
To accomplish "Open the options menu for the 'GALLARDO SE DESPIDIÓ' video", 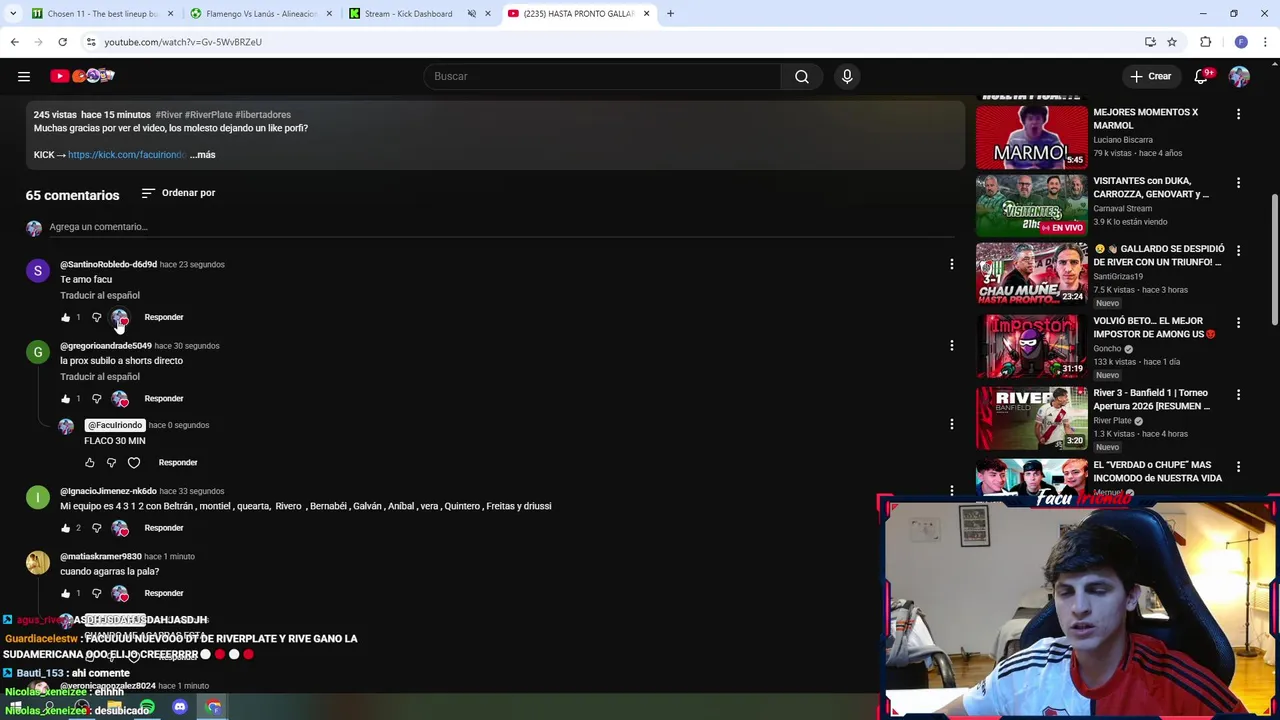I will coord(1238,251).
